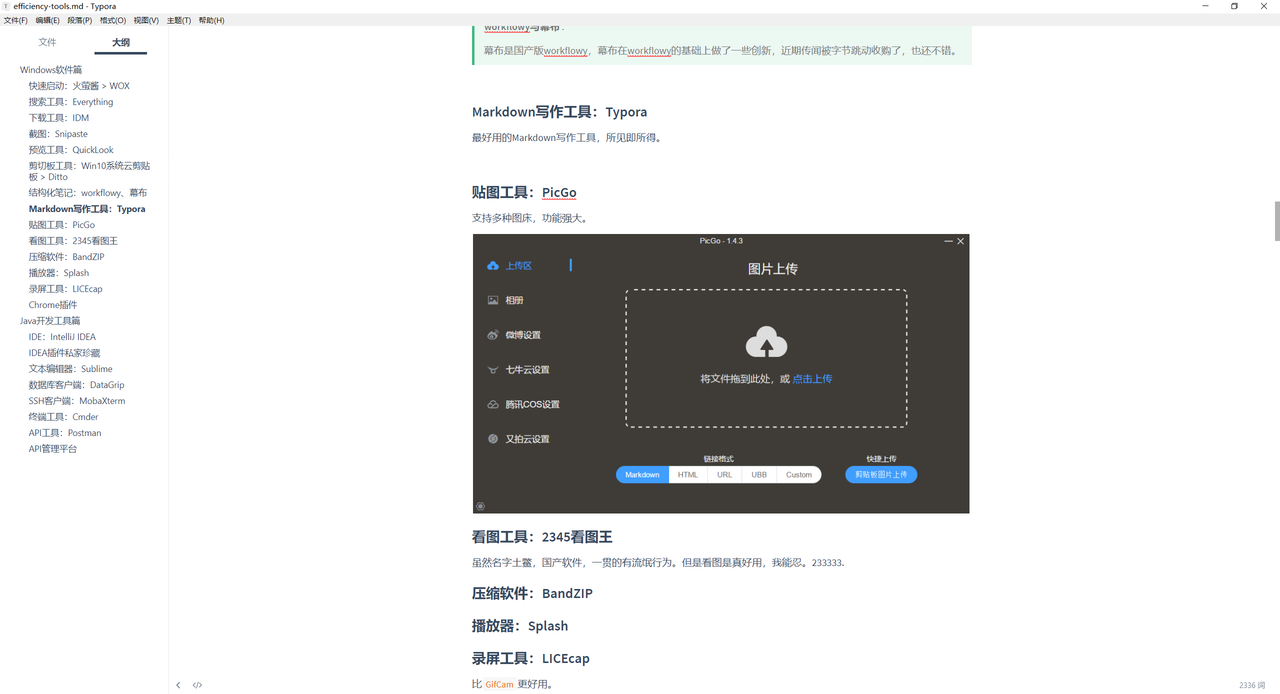1280x694 pixels.
Task: Click the first workflowy link in blockquote
Action: (566, 51)
